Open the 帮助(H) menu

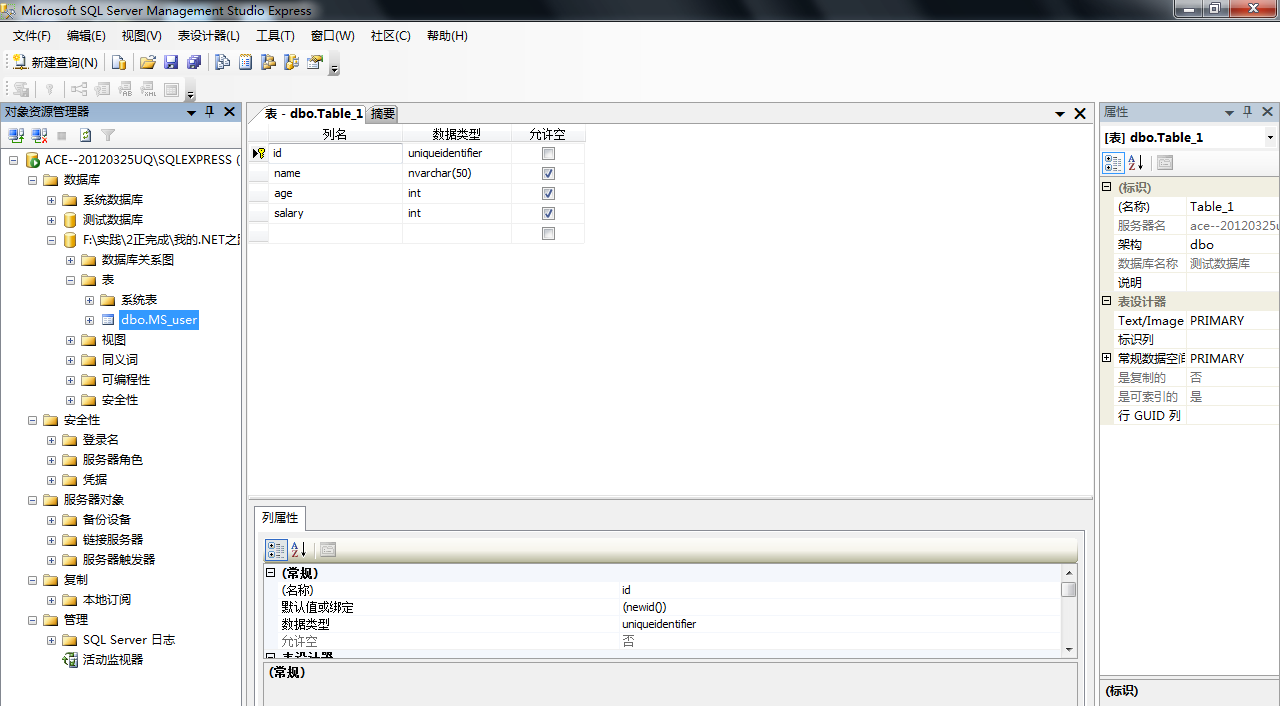[x=447, y=35]
